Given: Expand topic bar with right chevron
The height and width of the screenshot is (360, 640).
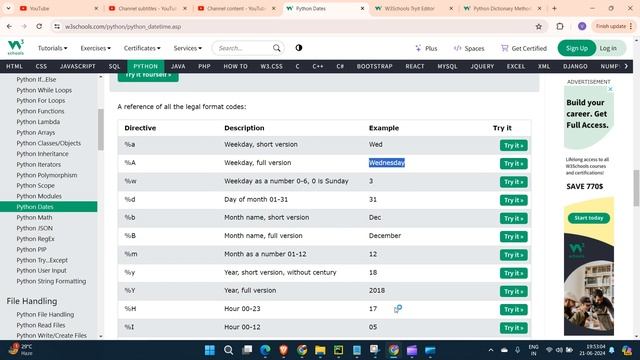Looking at the screenshot, I should [x=626, y=66].
